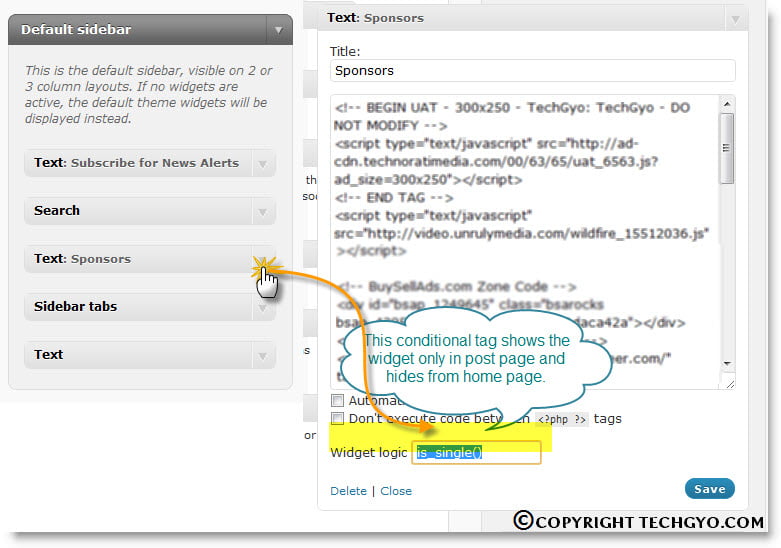The width and height of the screenshot is (781, 548).
Task: Click the textarea resize handle corner
Action: tap(730, 384)
